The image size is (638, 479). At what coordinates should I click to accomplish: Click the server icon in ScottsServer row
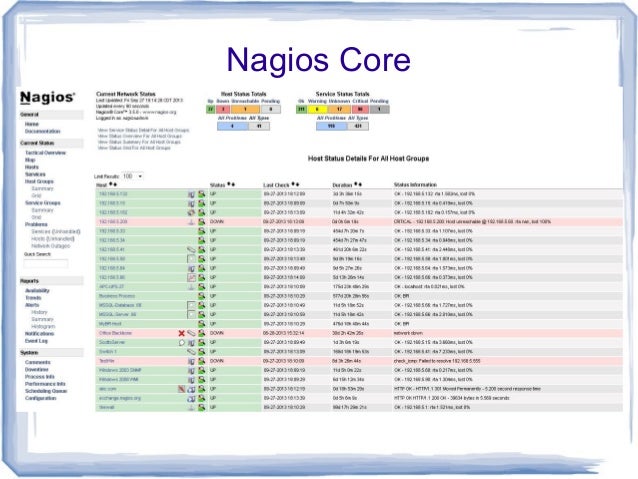click(x=191, y=342)
